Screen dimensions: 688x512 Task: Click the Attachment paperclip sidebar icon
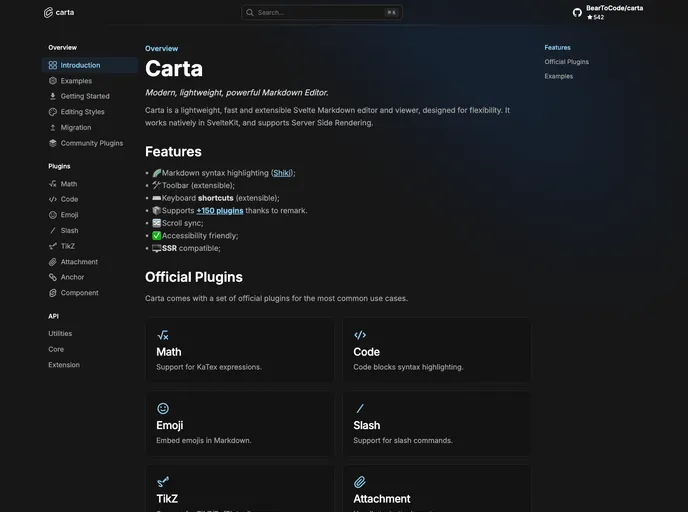53,261
